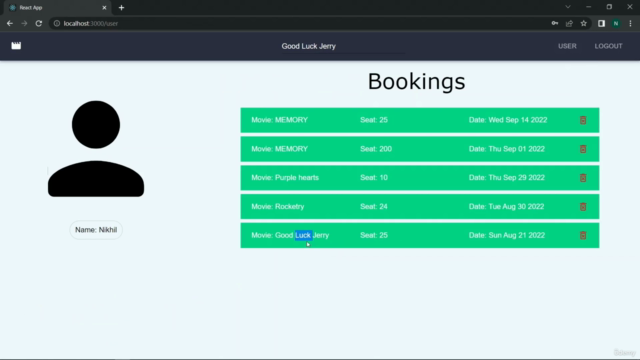Viewport: 640px width, 360px height.
Task: Select the React App tab
Action: click(x=56, y=8)
